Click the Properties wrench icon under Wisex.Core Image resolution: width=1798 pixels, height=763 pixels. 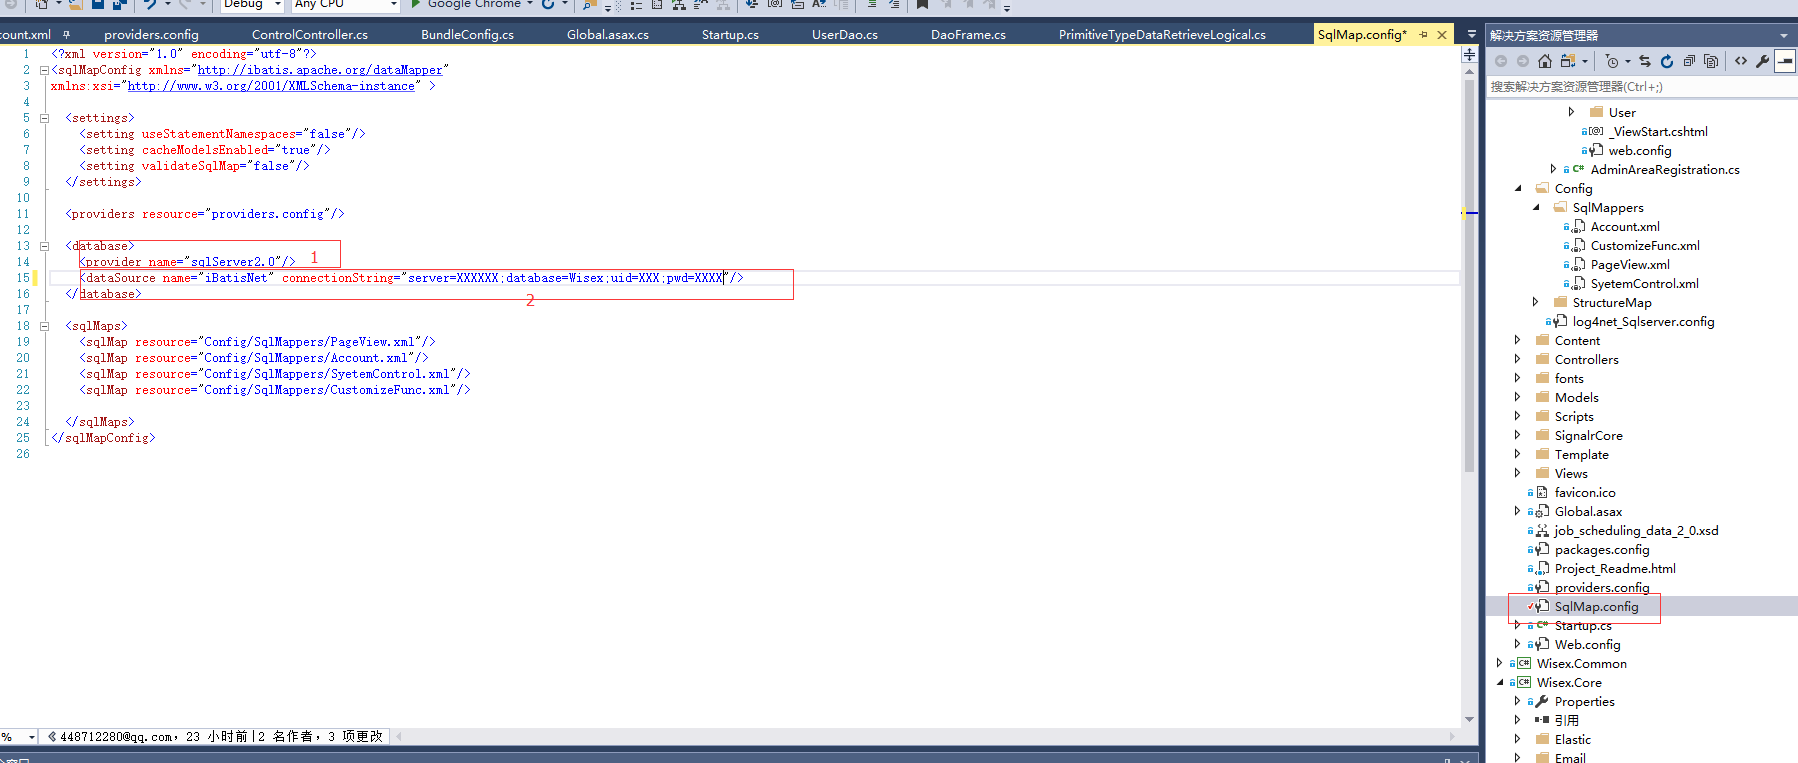coord(1542,702)
